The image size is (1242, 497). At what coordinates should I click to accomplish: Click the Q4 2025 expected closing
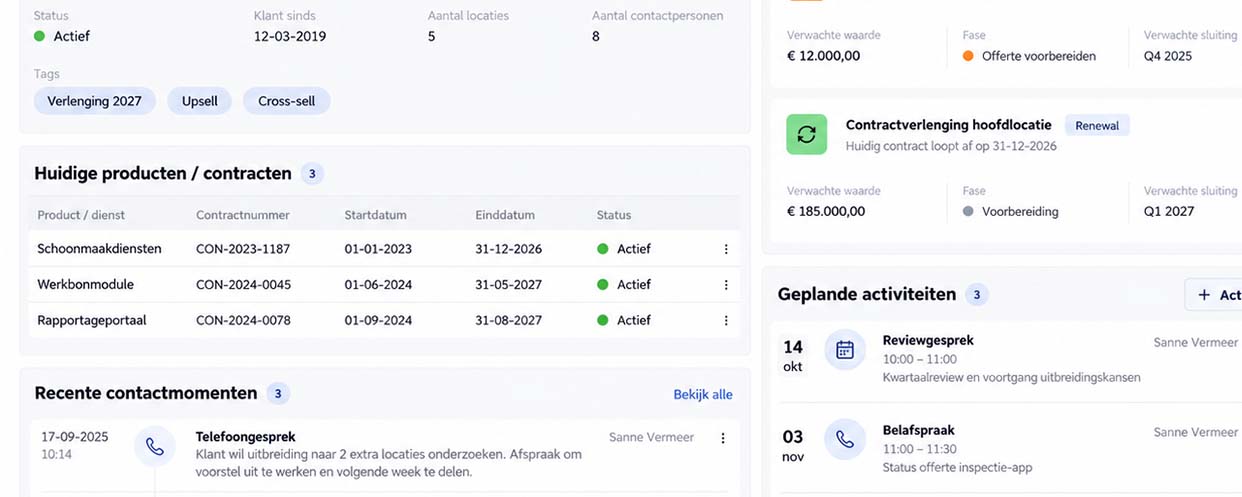coord(1168,57)
